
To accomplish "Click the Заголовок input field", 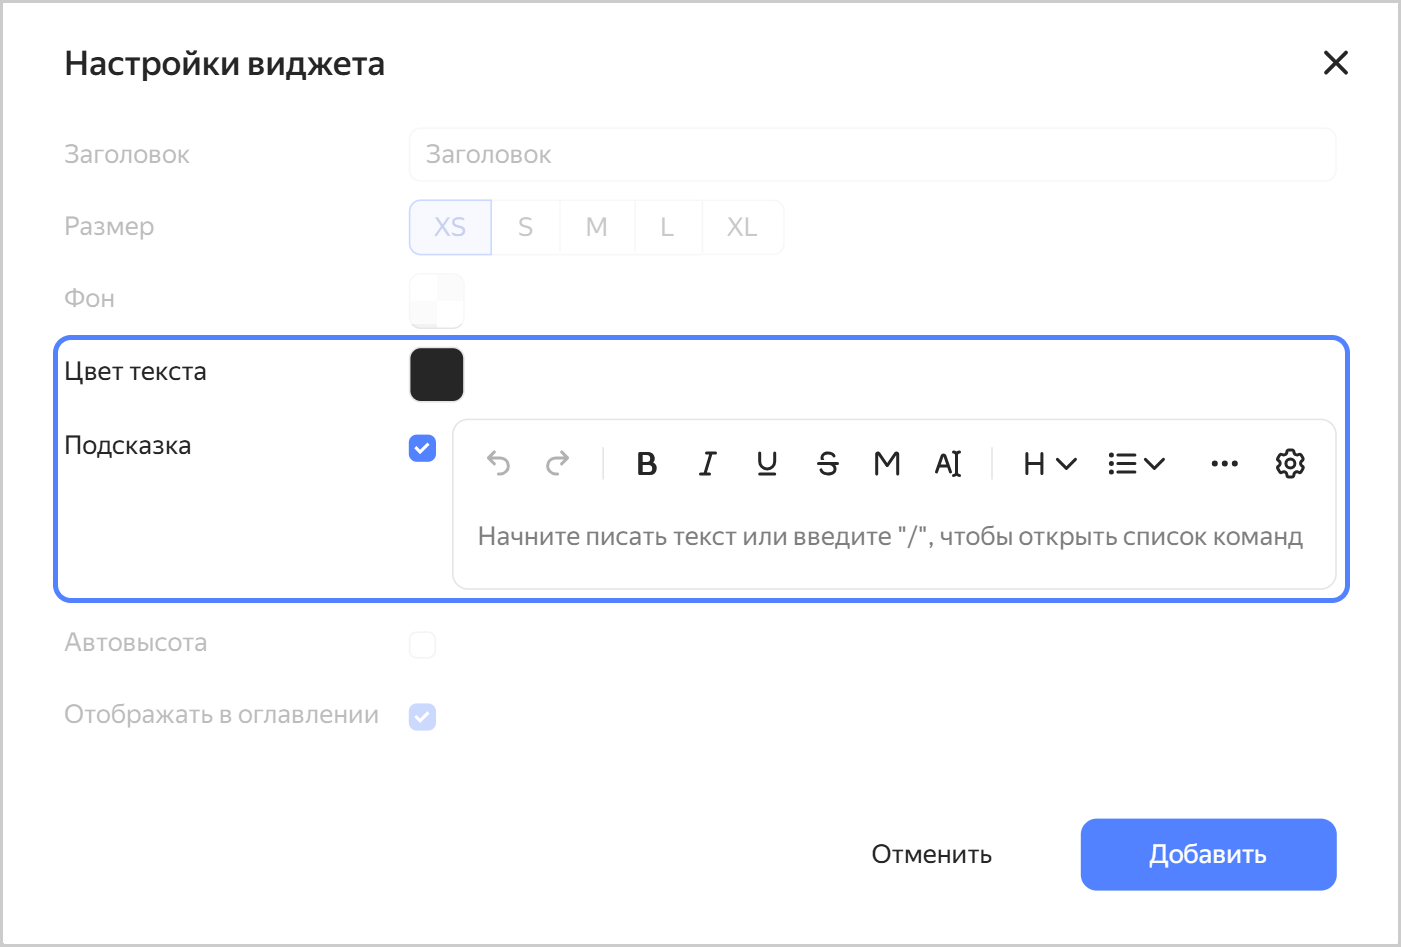I will [x=871, y=154].
